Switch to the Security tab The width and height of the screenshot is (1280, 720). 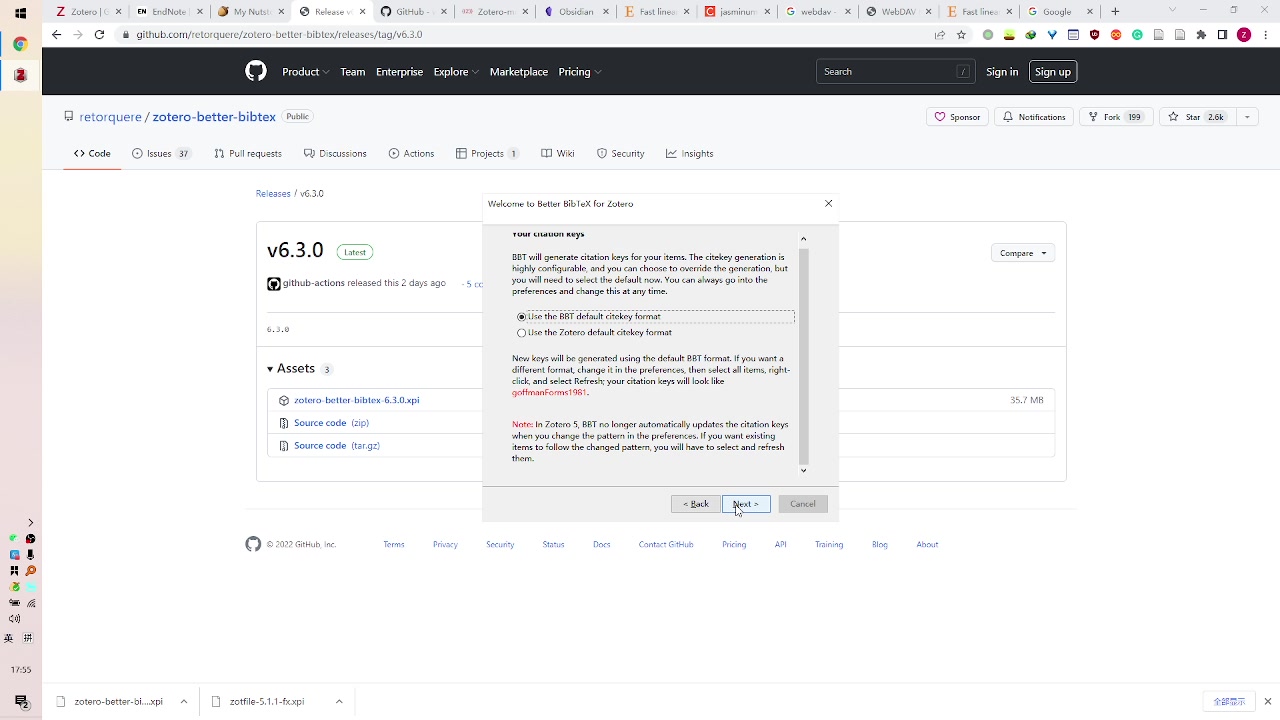620,154
